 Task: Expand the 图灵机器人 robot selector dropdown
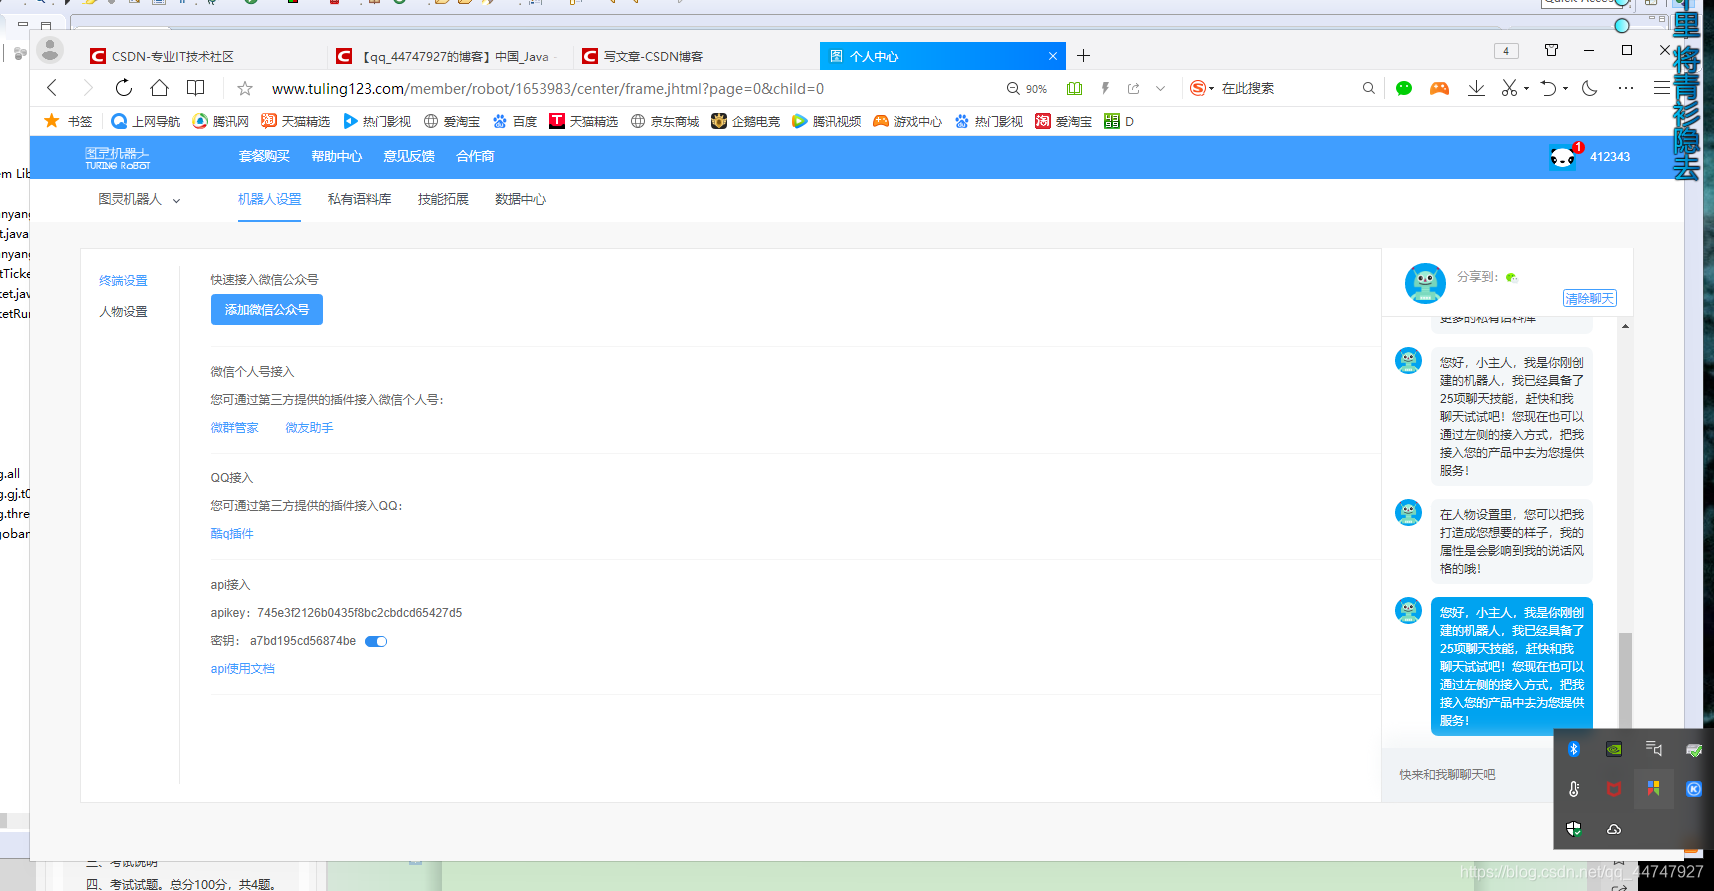click(139, 199)
